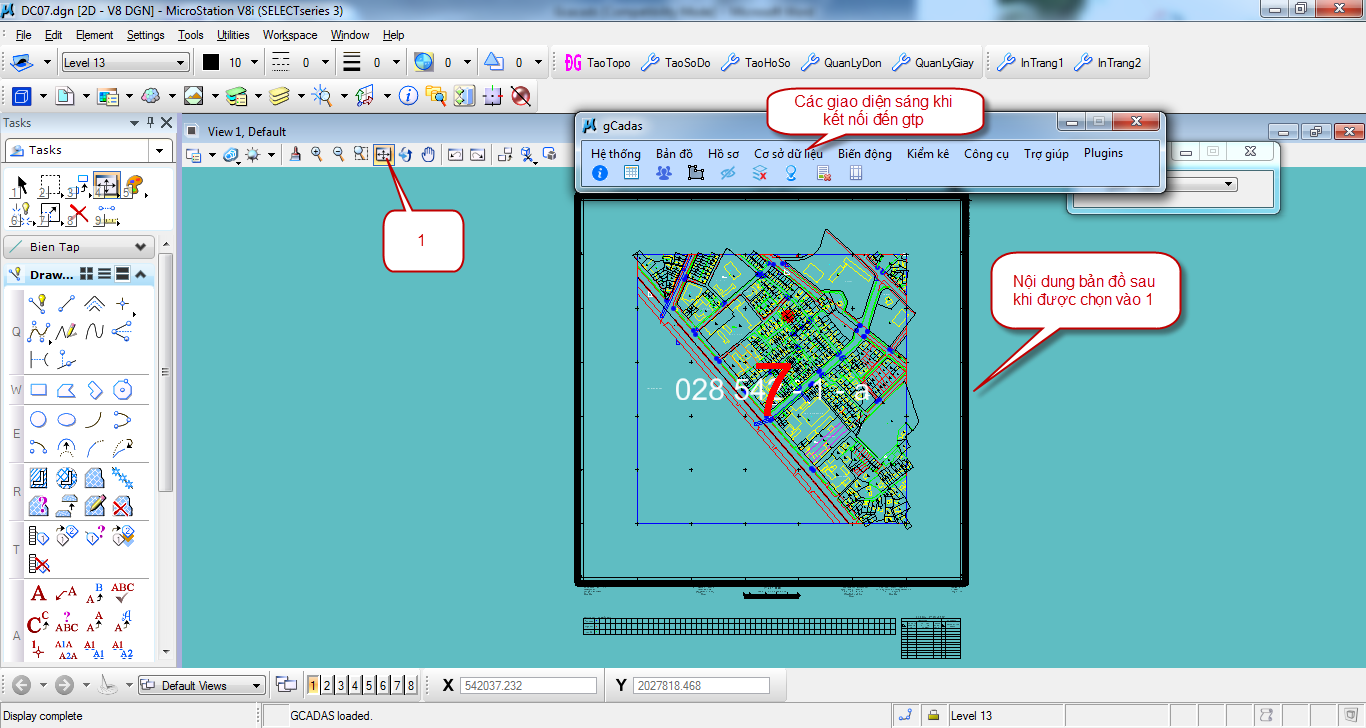Open the Default Views dropdown

pos(201,685)
